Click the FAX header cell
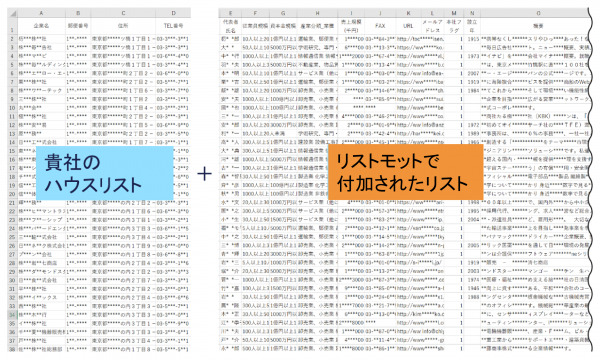Viewport: 600px width, 360px height. pyautogui.click(x=380, y=26)
